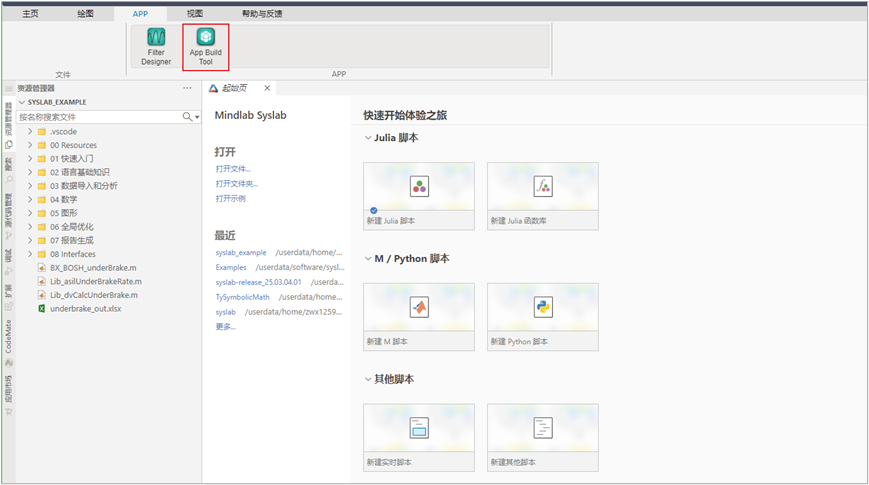This screenshot has height=485, width=869.
Task: Select Lib_dvCalcUnderBrake.m in file tree
Action: [94, 295]
